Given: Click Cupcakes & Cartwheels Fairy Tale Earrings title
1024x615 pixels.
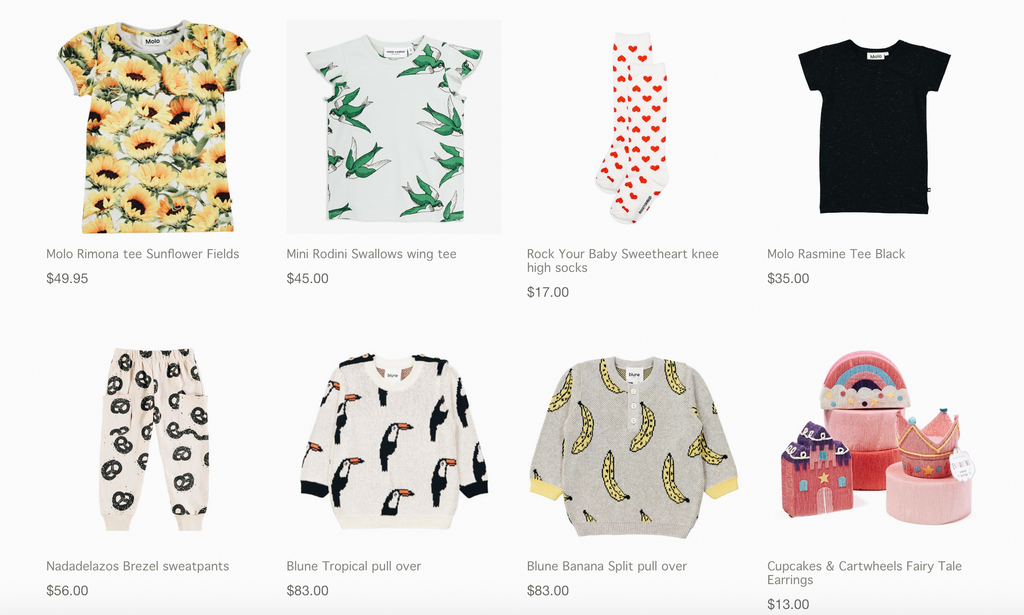Looking at the screenshot, I should [x=864, y=573].
